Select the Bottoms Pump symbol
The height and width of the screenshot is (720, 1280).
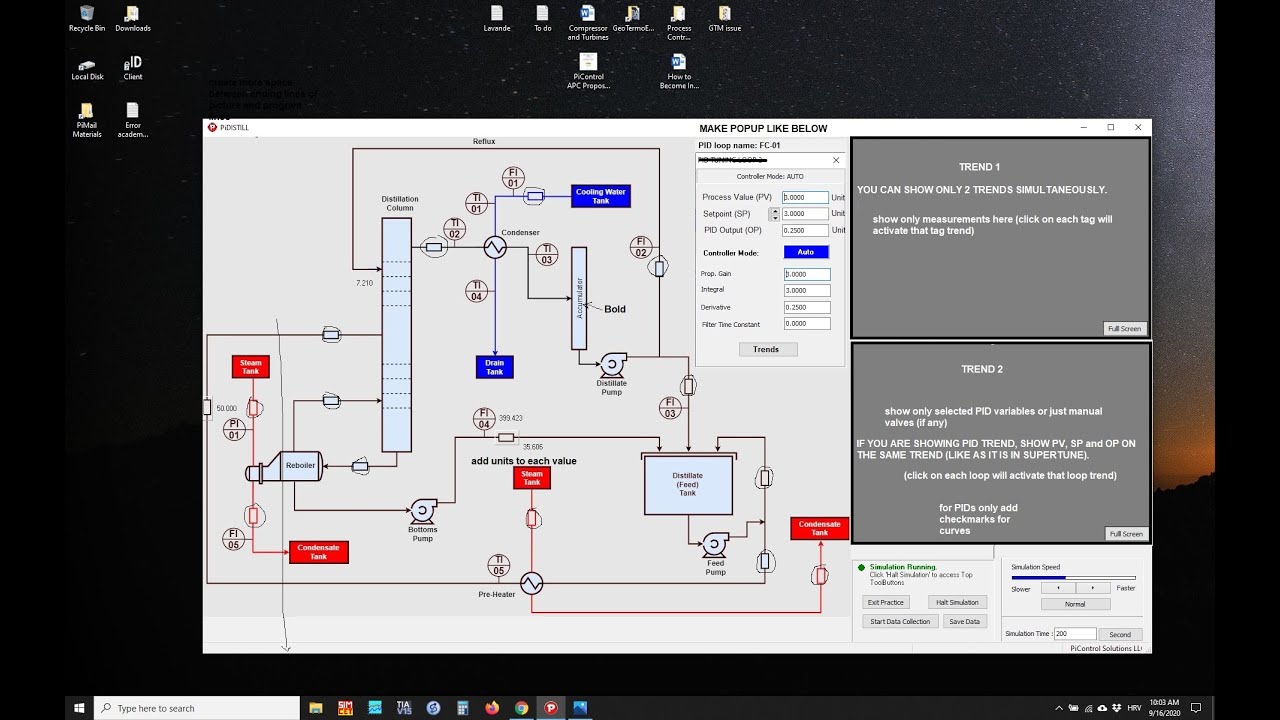[x=422, y=512]
